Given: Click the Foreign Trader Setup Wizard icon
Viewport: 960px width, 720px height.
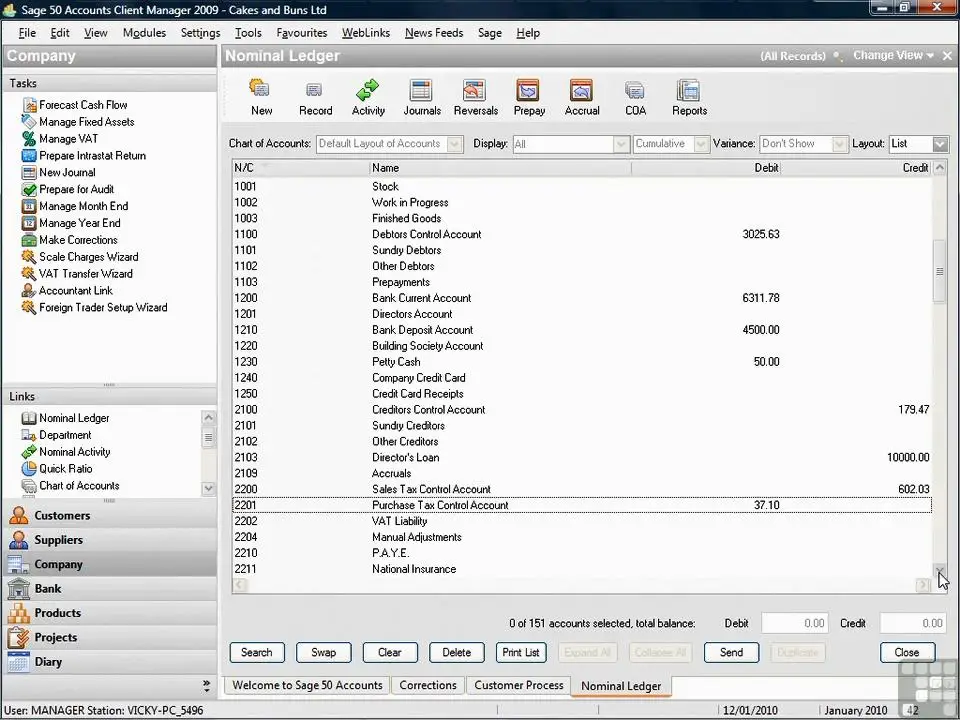Looking at the screenshot, I should 29,307.
